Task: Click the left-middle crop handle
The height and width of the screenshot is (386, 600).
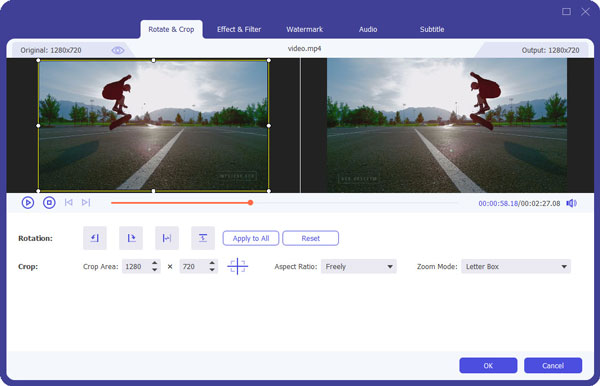Action: pos(38,125)
